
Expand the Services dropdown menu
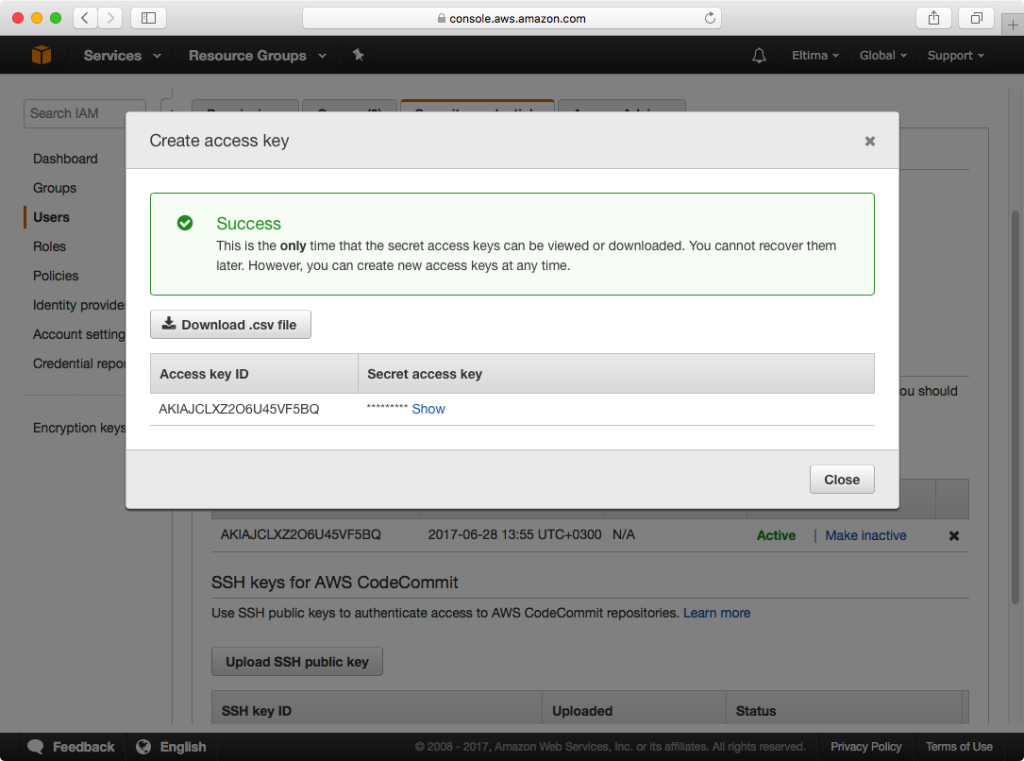click(122, 55)
